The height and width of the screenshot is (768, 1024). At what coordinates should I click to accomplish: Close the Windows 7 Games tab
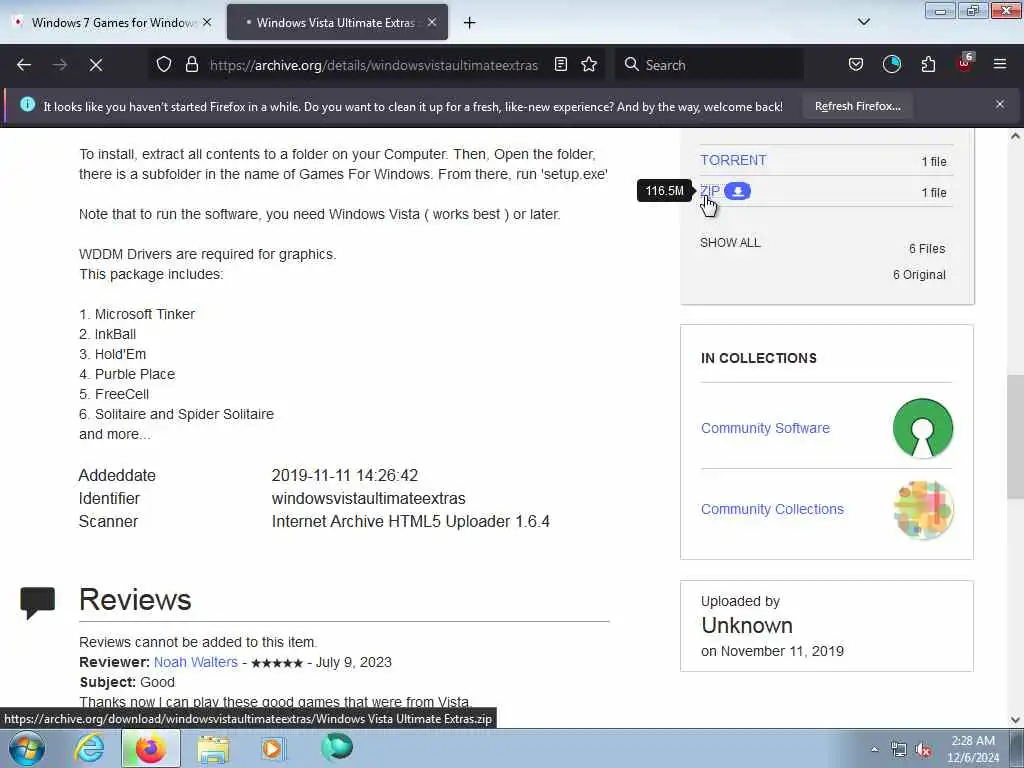click(x=207, y=22)
